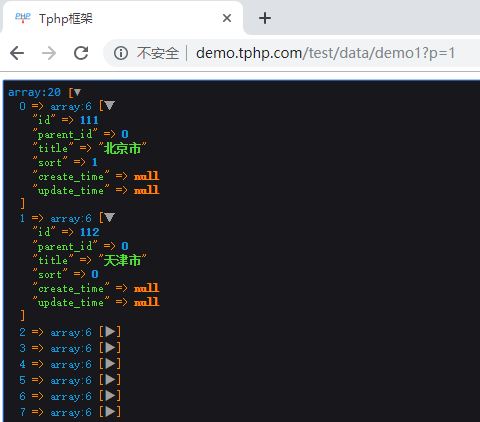Image resolution: width=480 pixels, height=422 pixels.
Task: Expand array item 6
Action: pyautogui.click(x=110, y=396)
